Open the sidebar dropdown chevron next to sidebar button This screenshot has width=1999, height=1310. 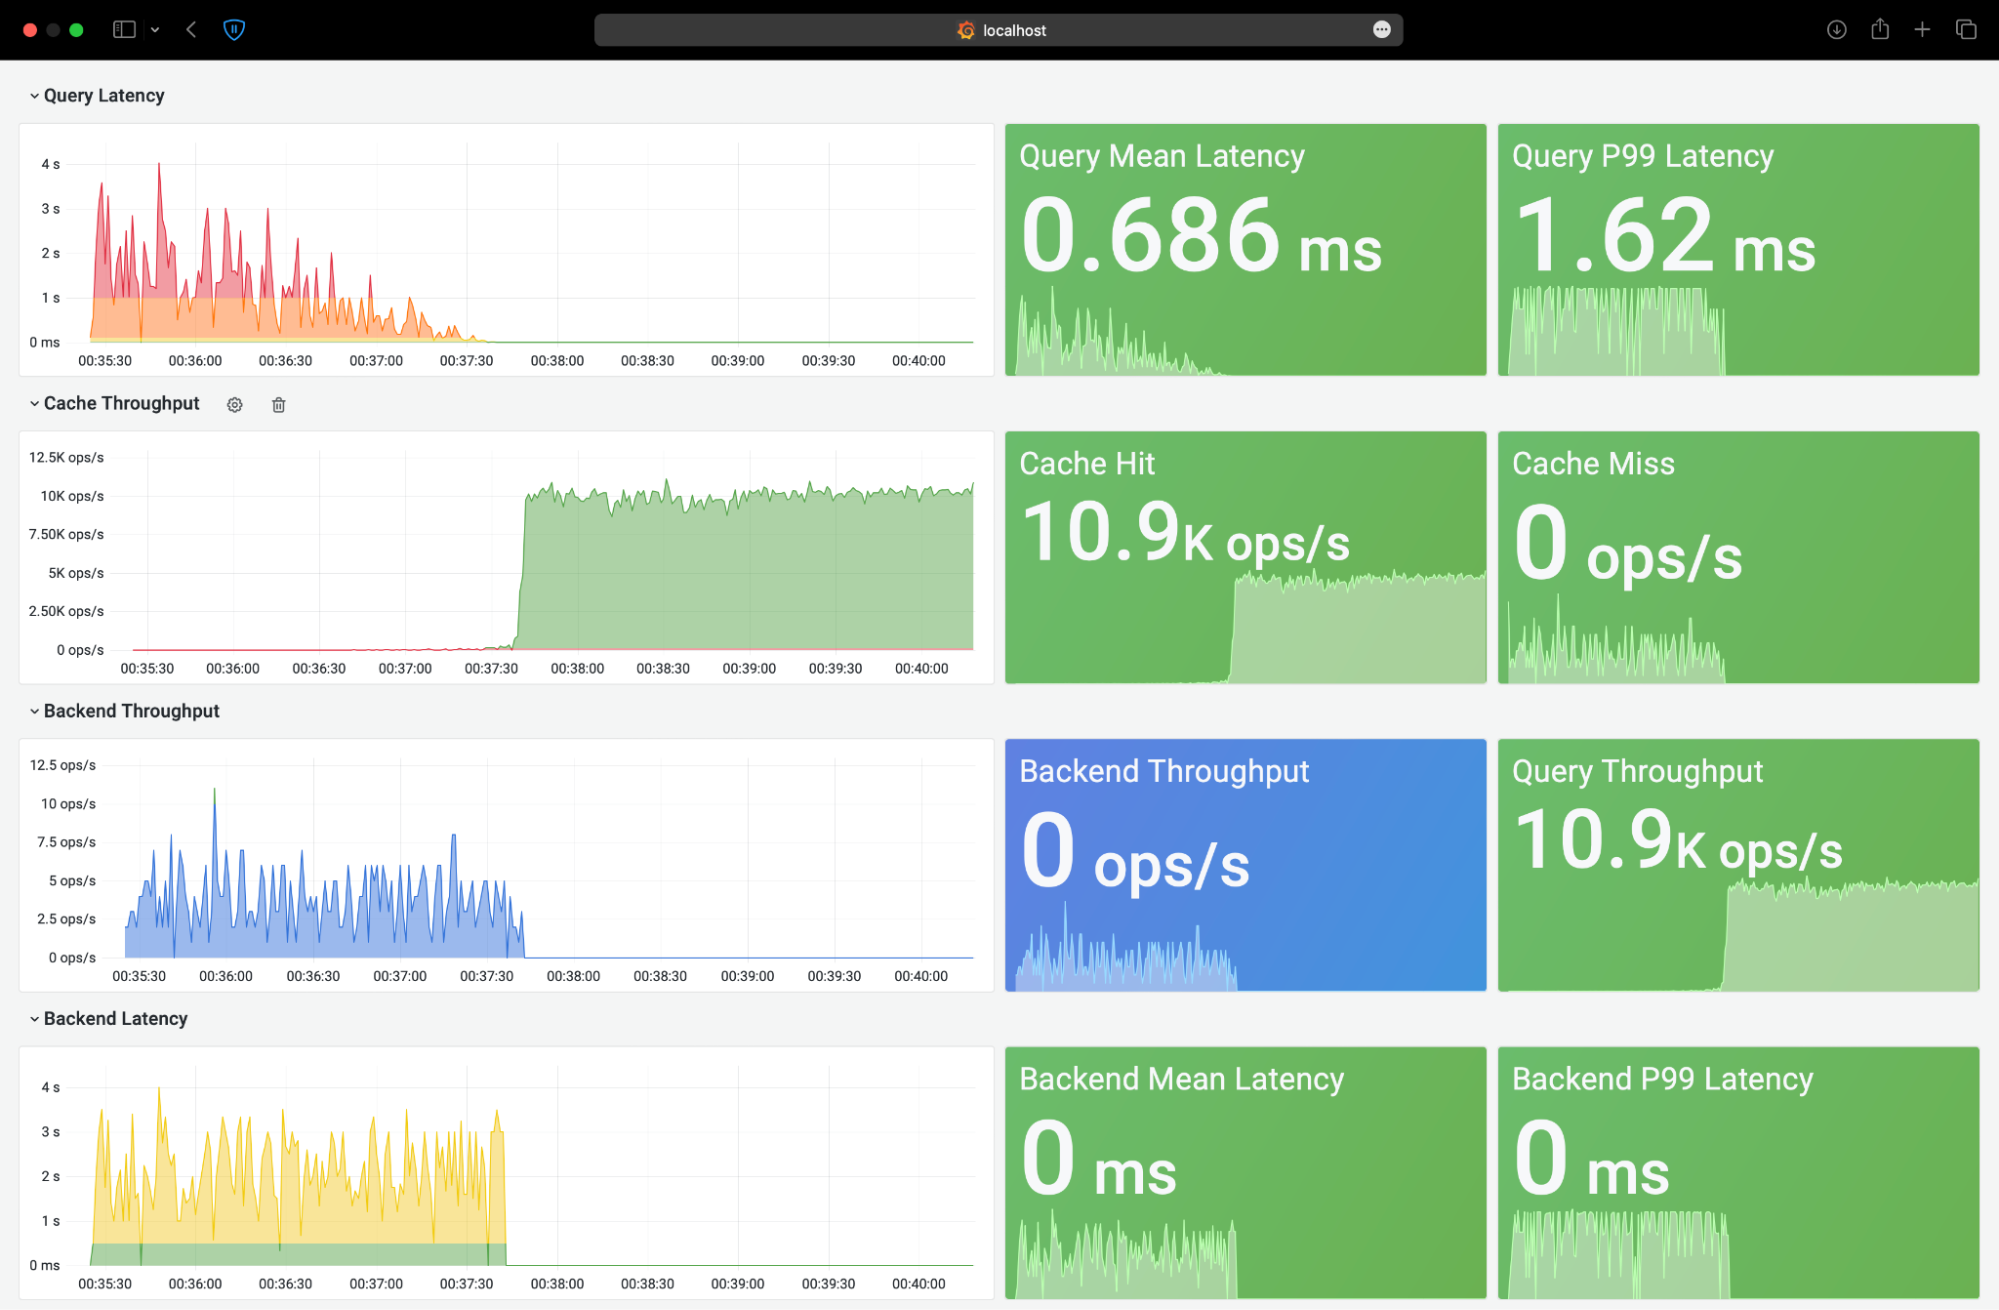[x=154, y=29]
